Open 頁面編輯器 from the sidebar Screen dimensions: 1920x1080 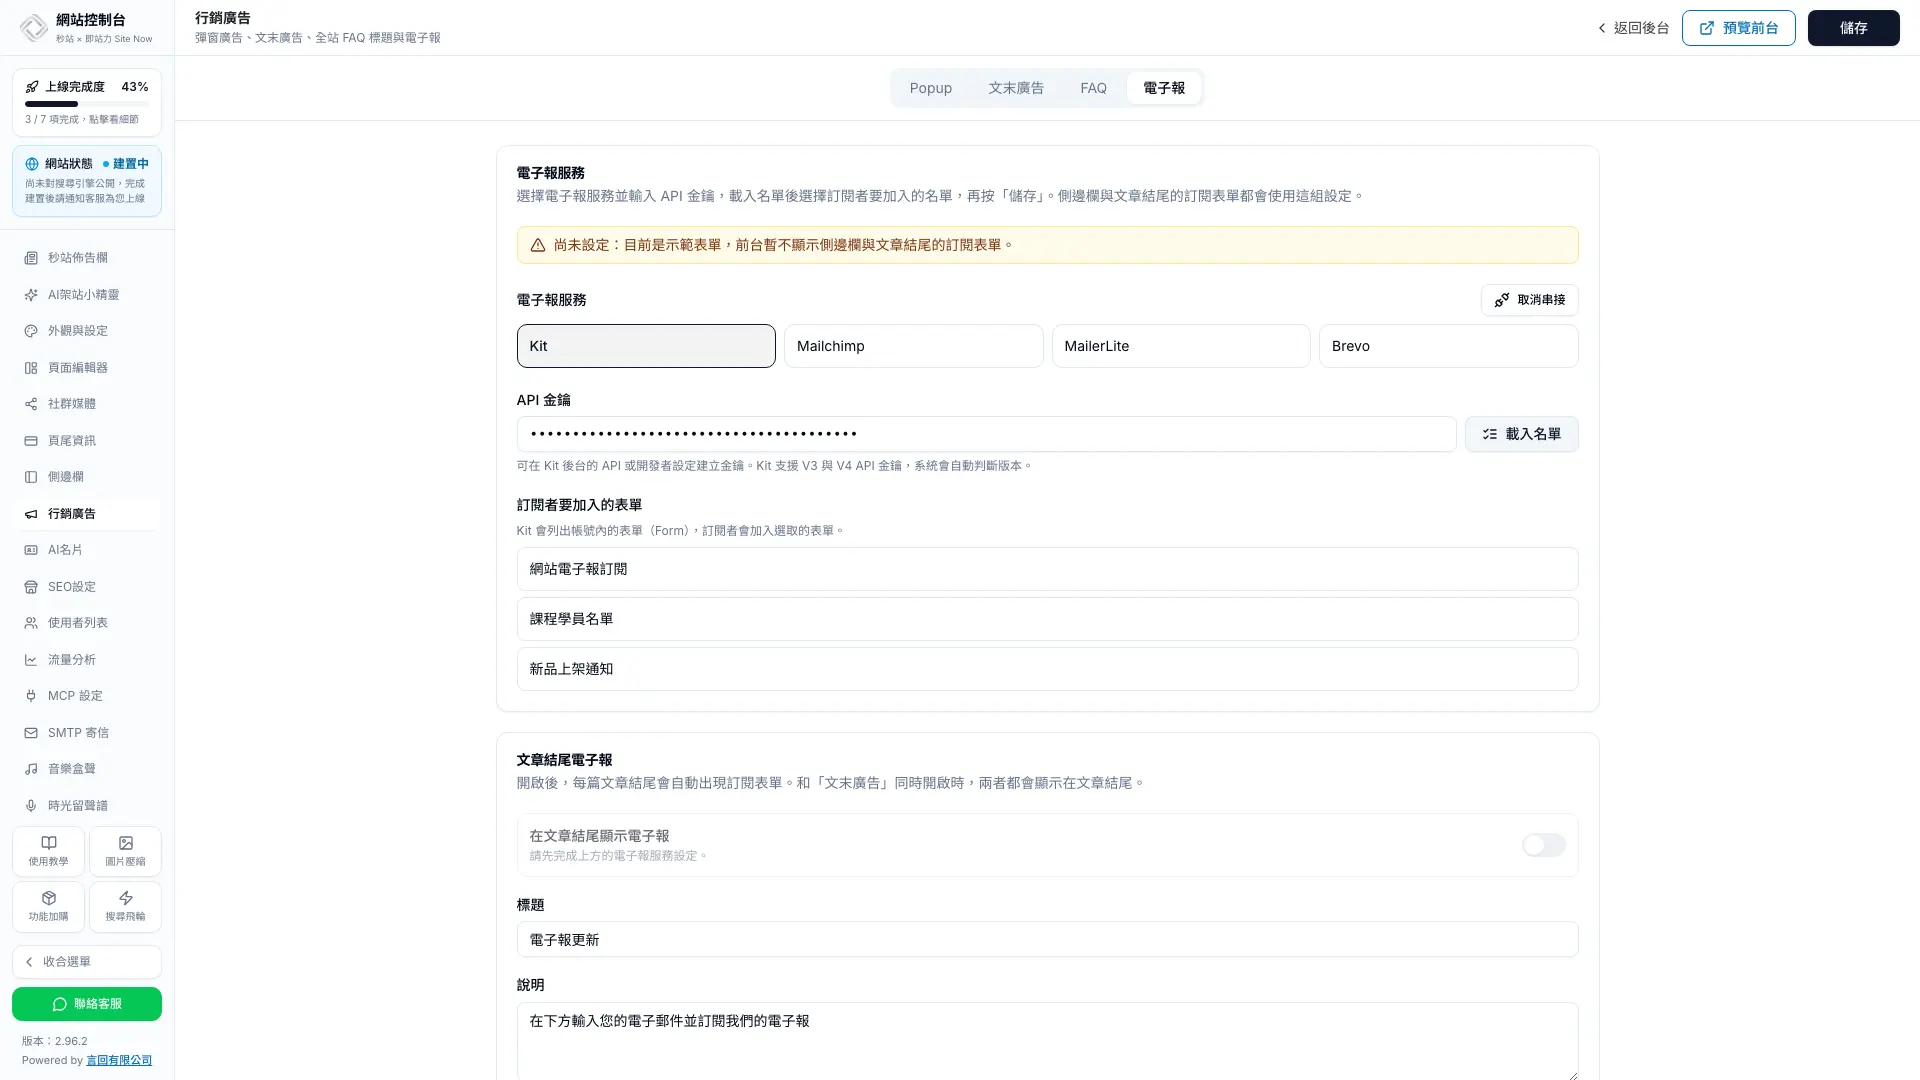[x=87, y=368]
